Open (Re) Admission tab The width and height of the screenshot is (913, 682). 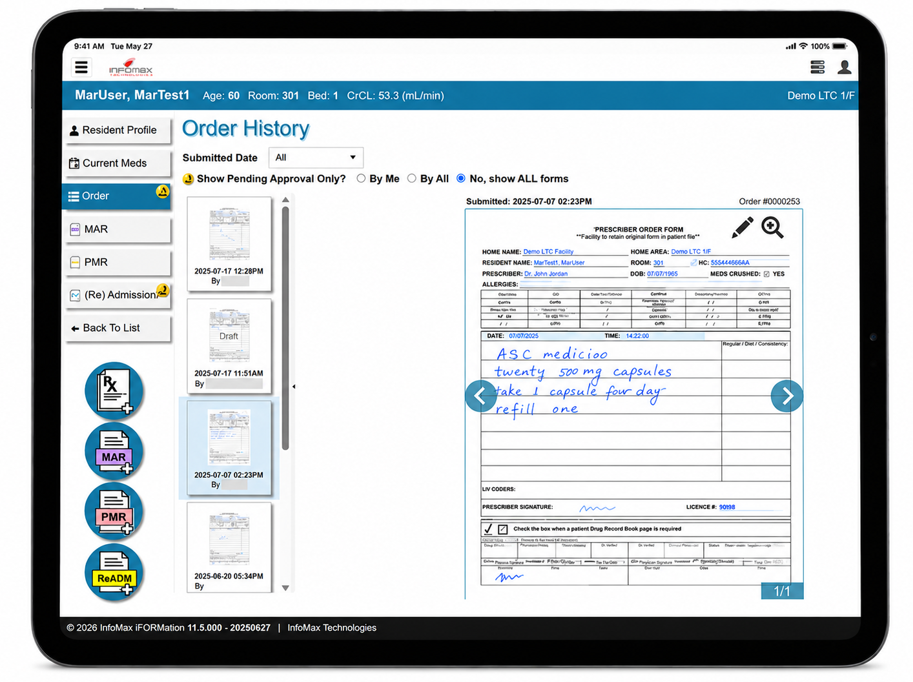(x=119, y=295)
